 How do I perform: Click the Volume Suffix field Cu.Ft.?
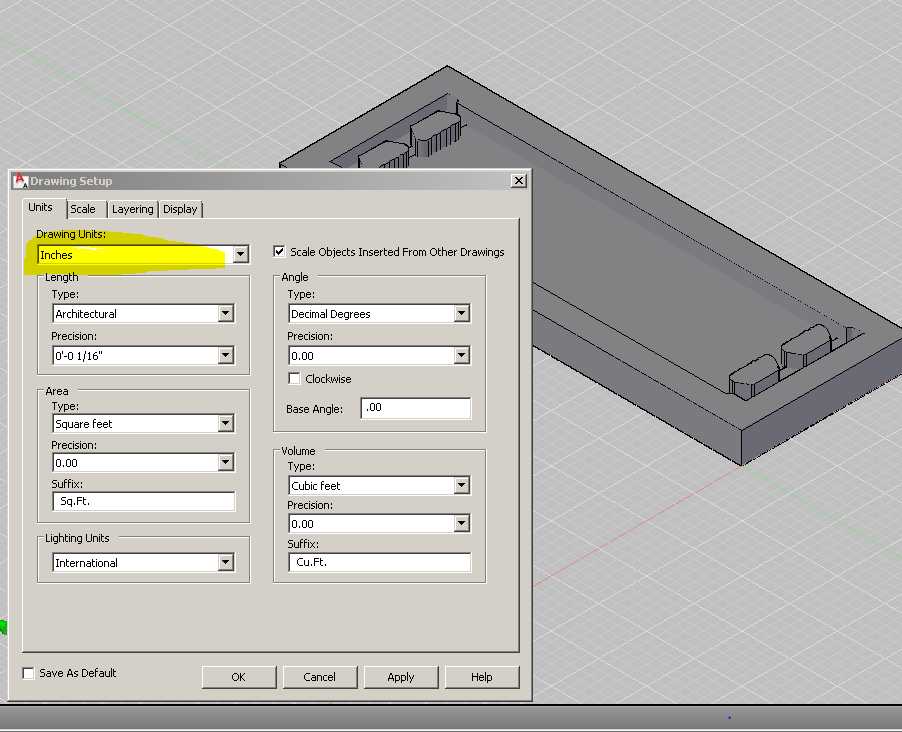tap(379, 562)
